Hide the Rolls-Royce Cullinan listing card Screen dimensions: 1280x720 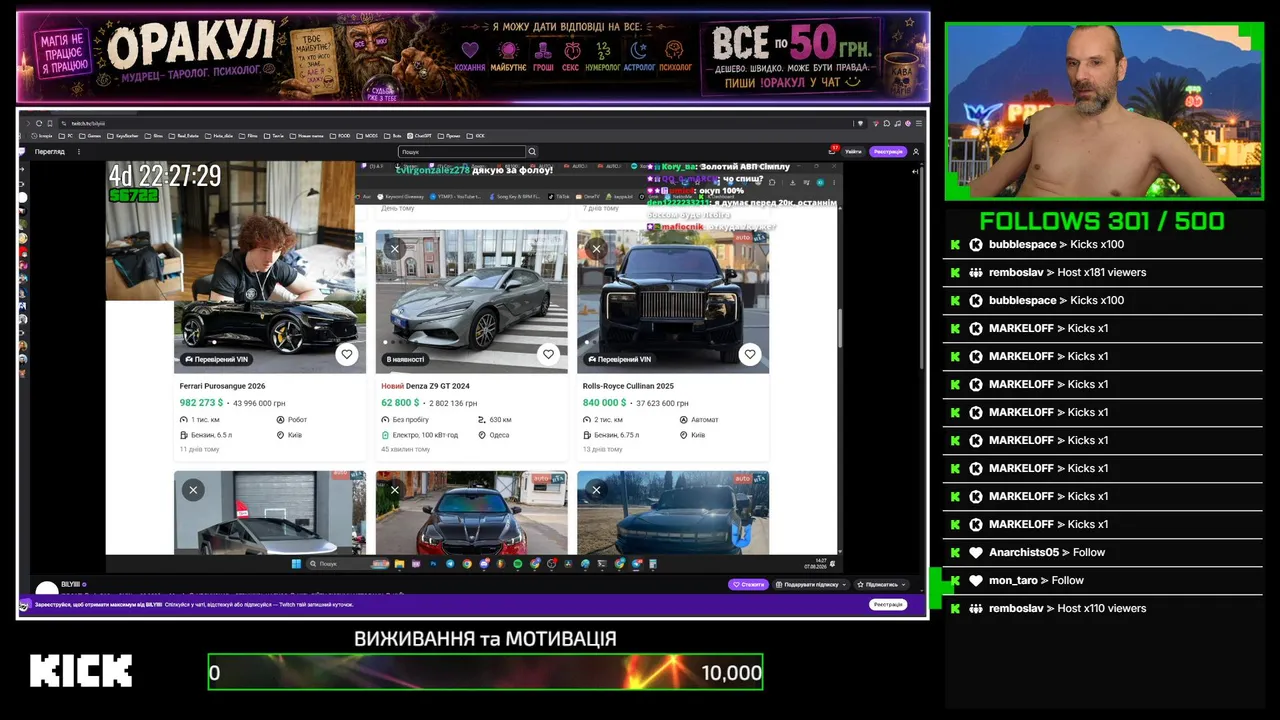pos(596,248)
